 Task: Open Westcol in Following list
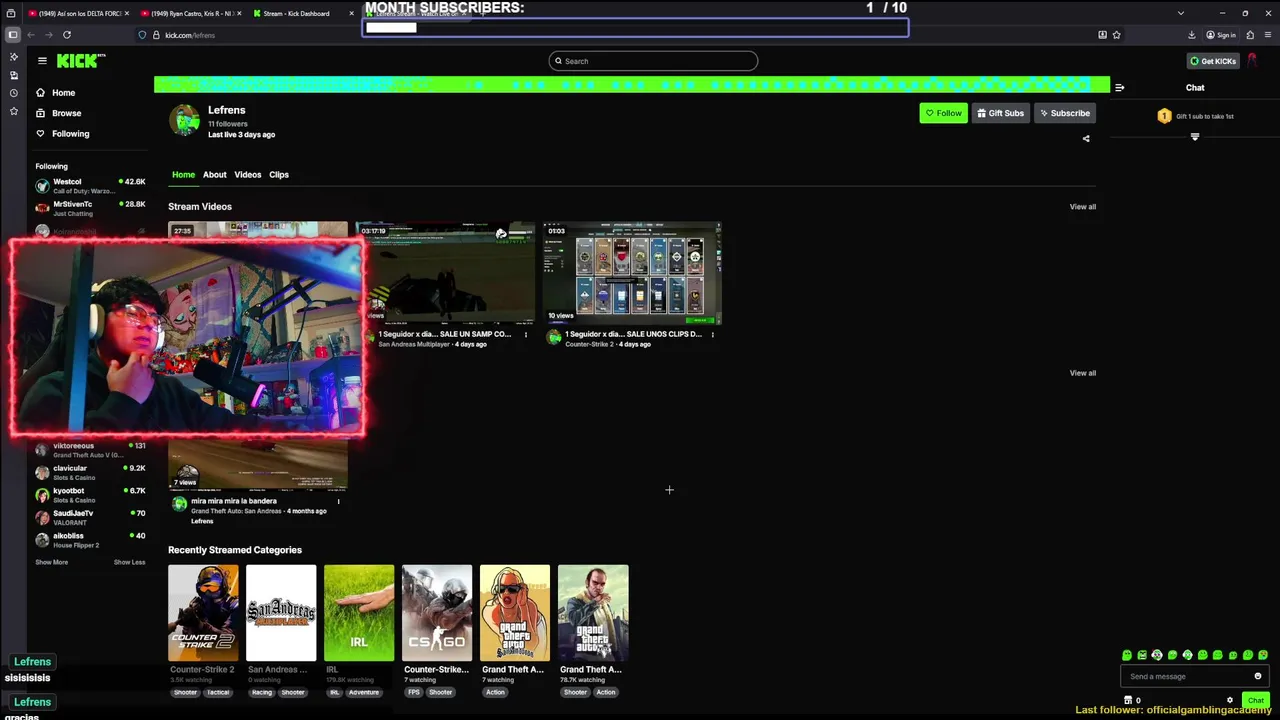[90, 186]
